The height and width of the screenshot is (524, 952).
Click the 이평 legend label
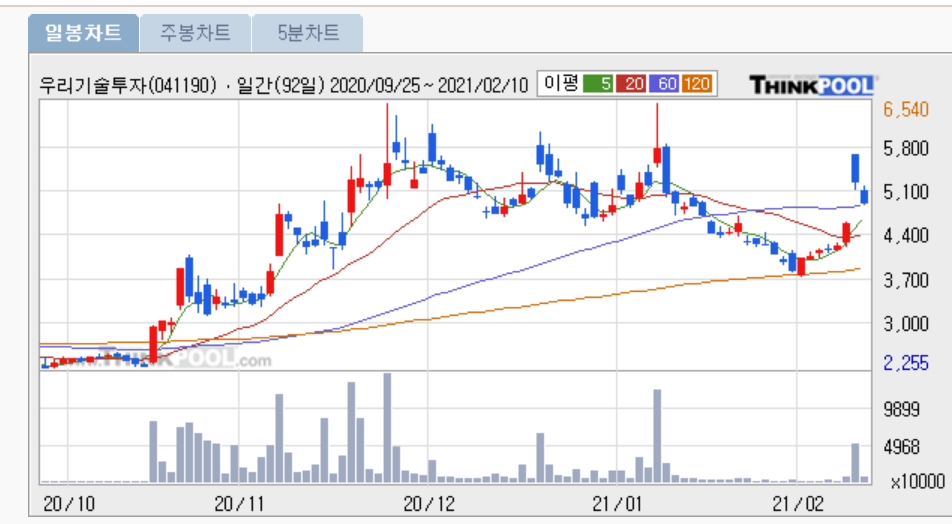click(x=560, y=84)
